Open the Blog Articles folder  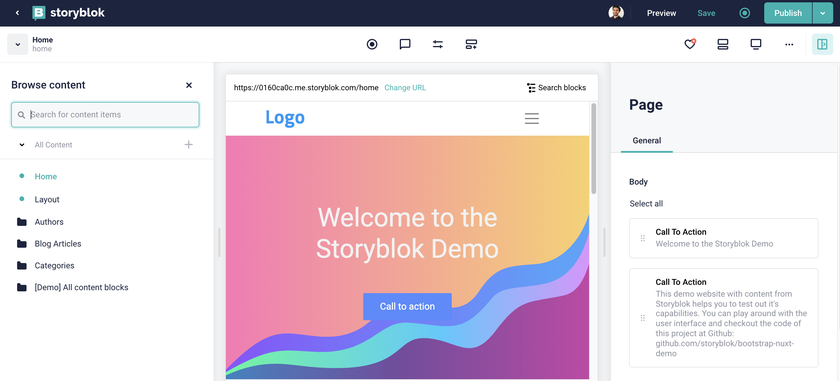tap(58, 244)
